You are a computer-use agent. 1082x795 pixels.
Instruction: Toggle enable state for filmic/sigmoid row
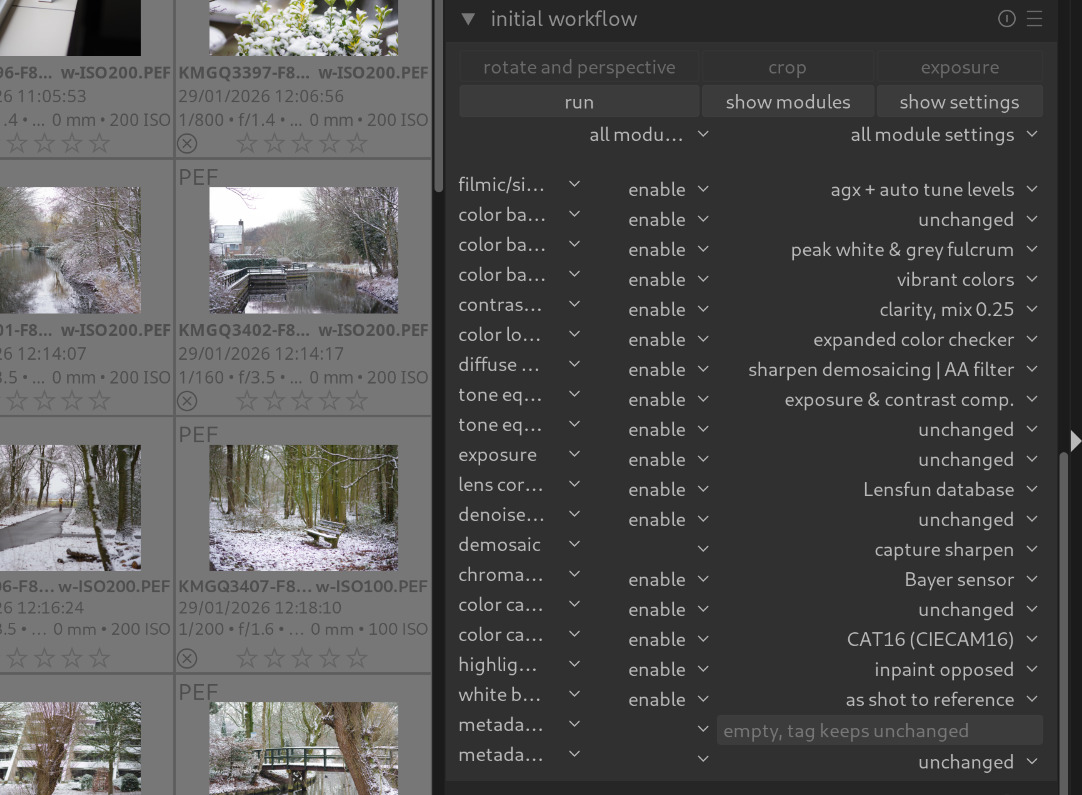667,189
